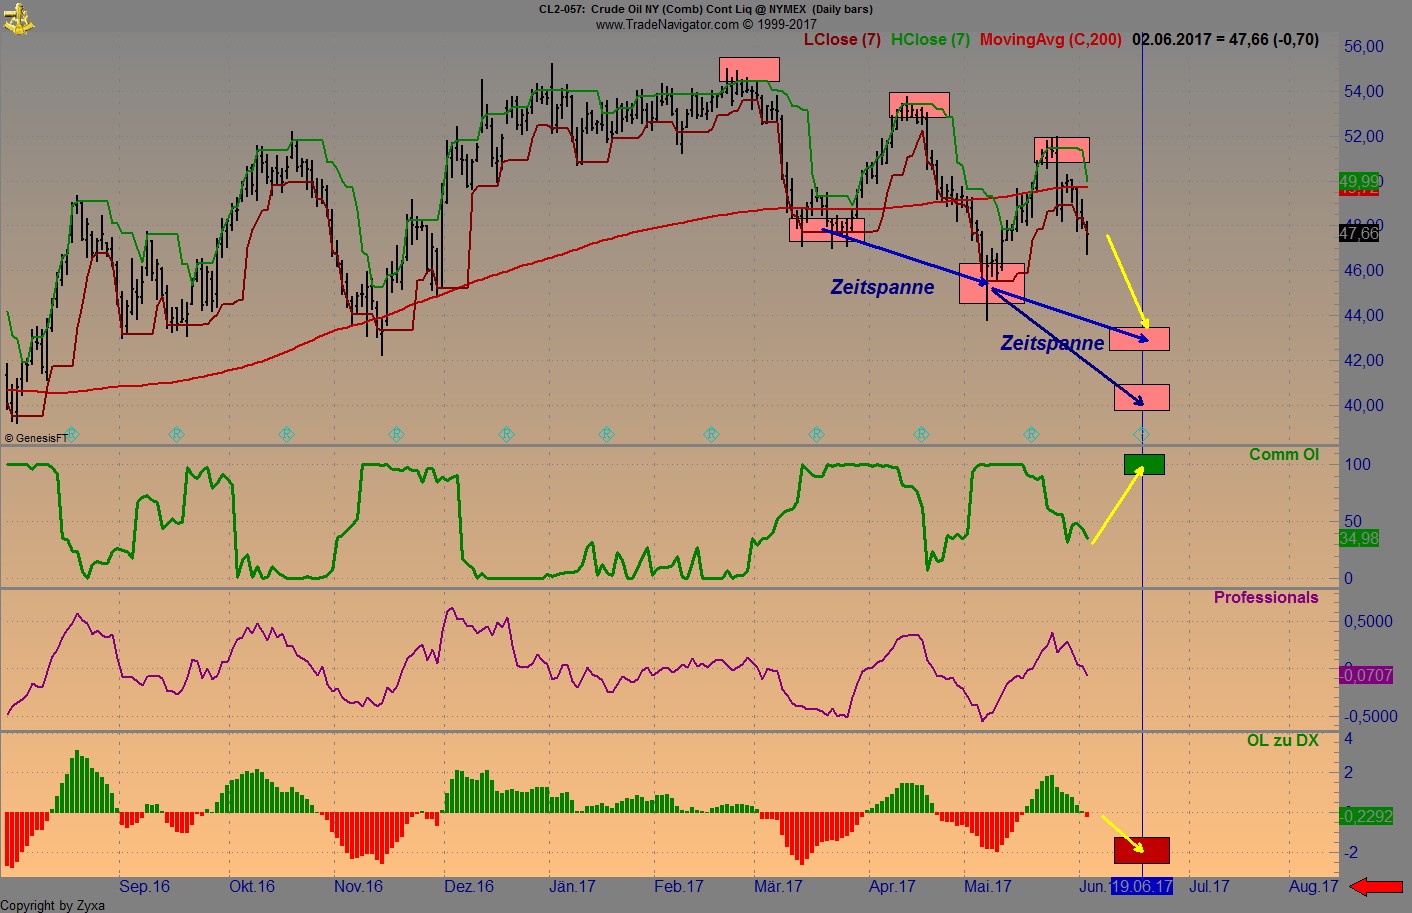Click the CL2-057 Crude Oil chart title
This screenshot has height=913, width=1412.
(x=705, y=9)
